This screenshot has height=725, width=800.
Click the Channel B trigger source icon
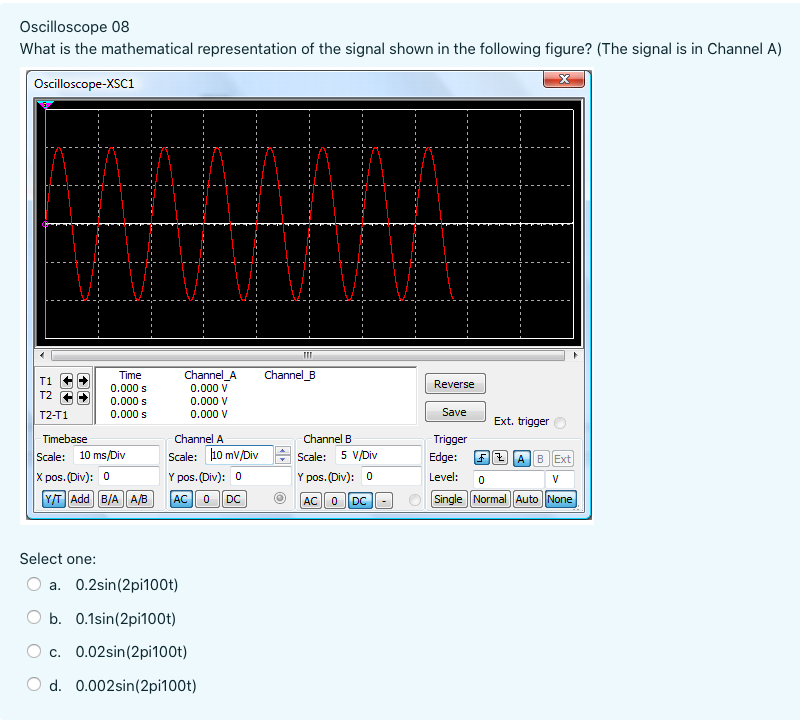click(x=541, y=459)
